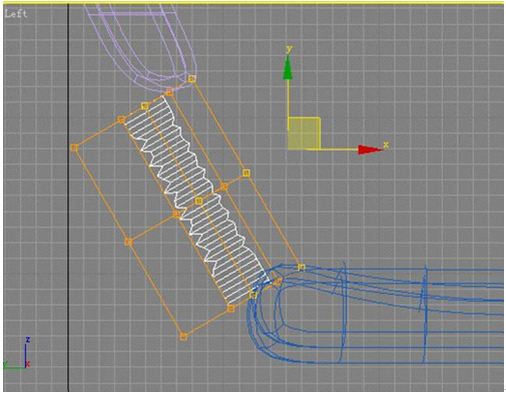Select the leftmost orange lattice control point
This screenshot has width=506, height=395.
75,147
